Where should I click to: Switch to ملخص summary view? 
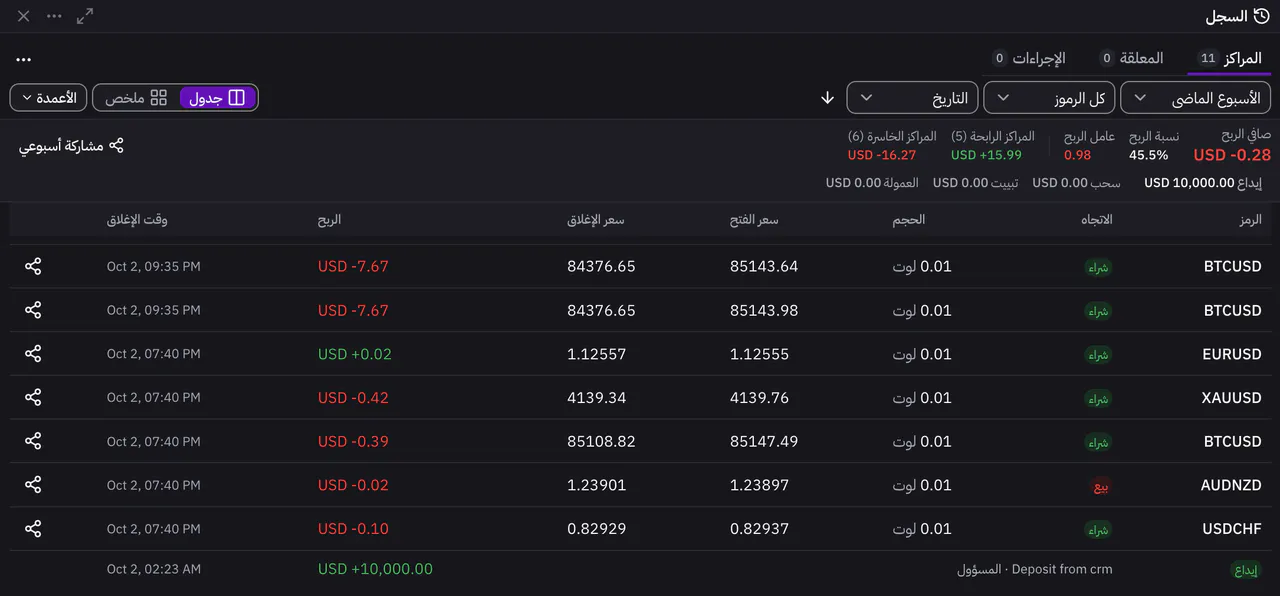[x=136, y=98]
